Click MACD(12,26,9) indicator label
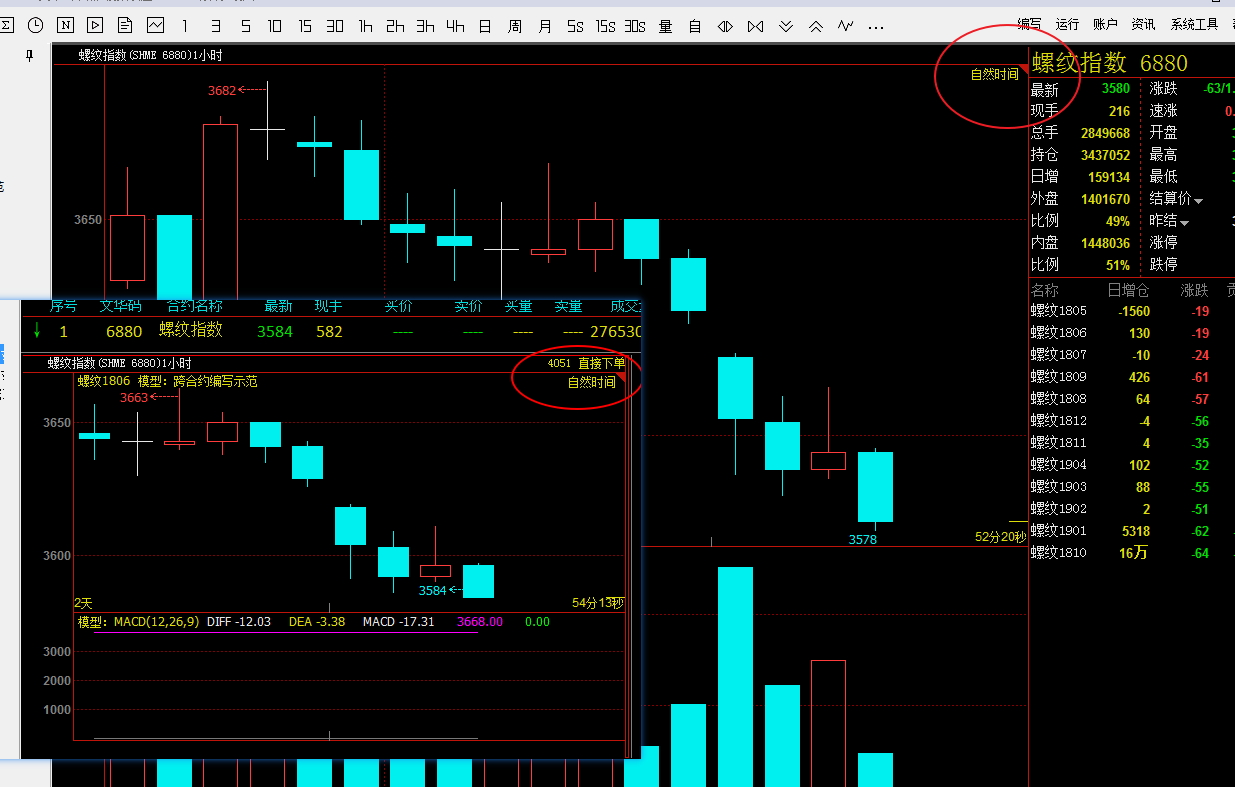The image size is (1235, 787). 156,622
